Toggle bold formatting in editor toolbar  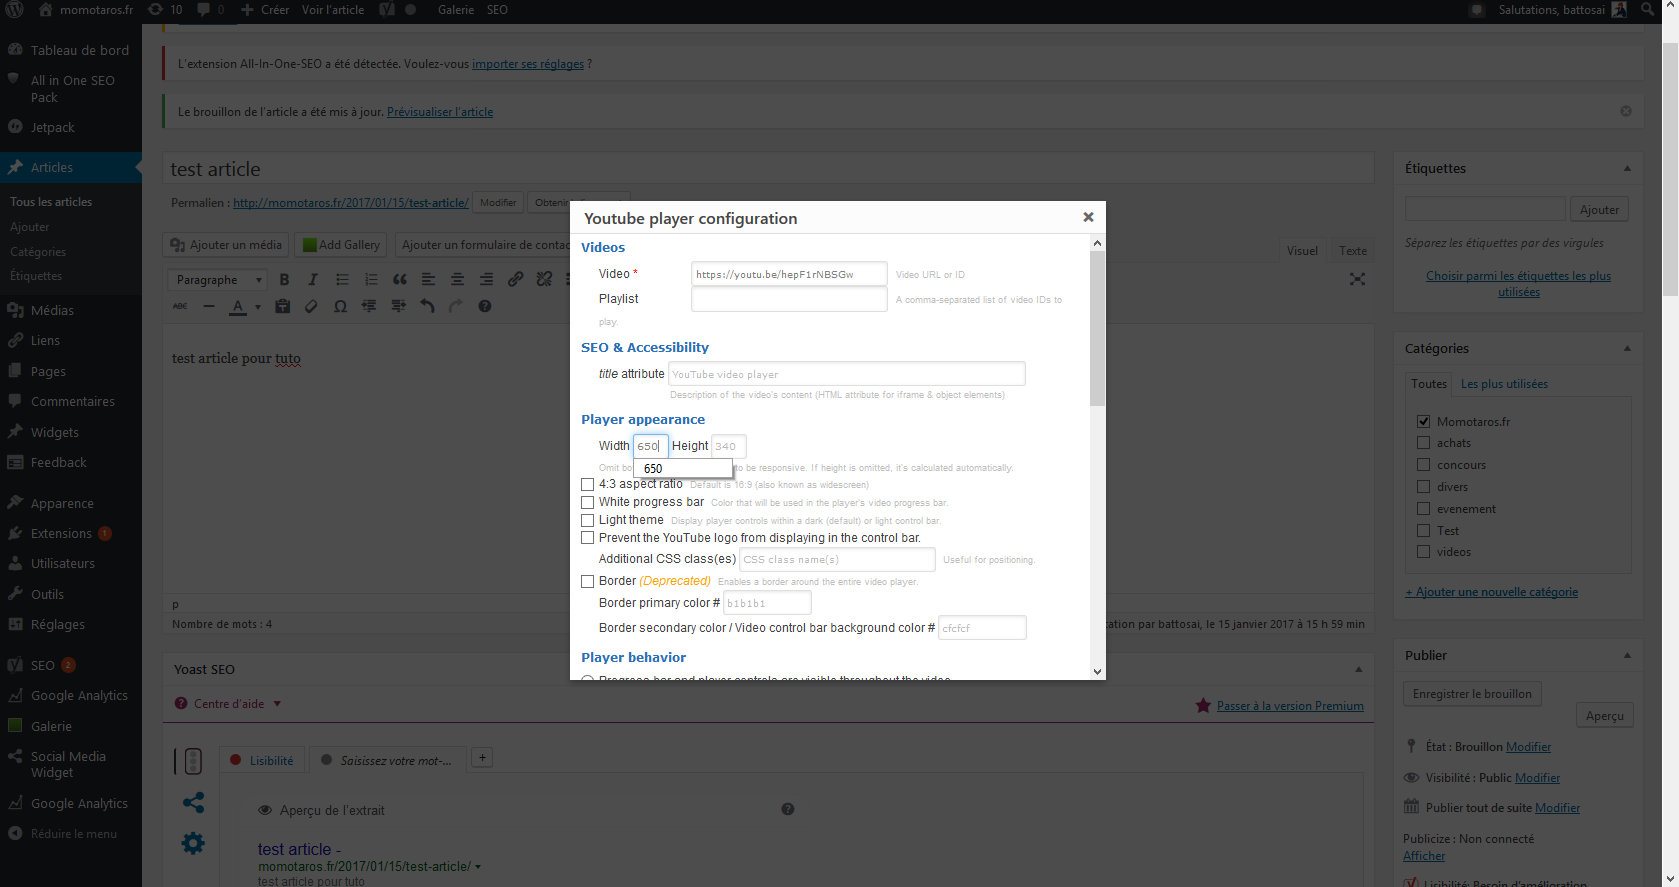click(284, 280)
